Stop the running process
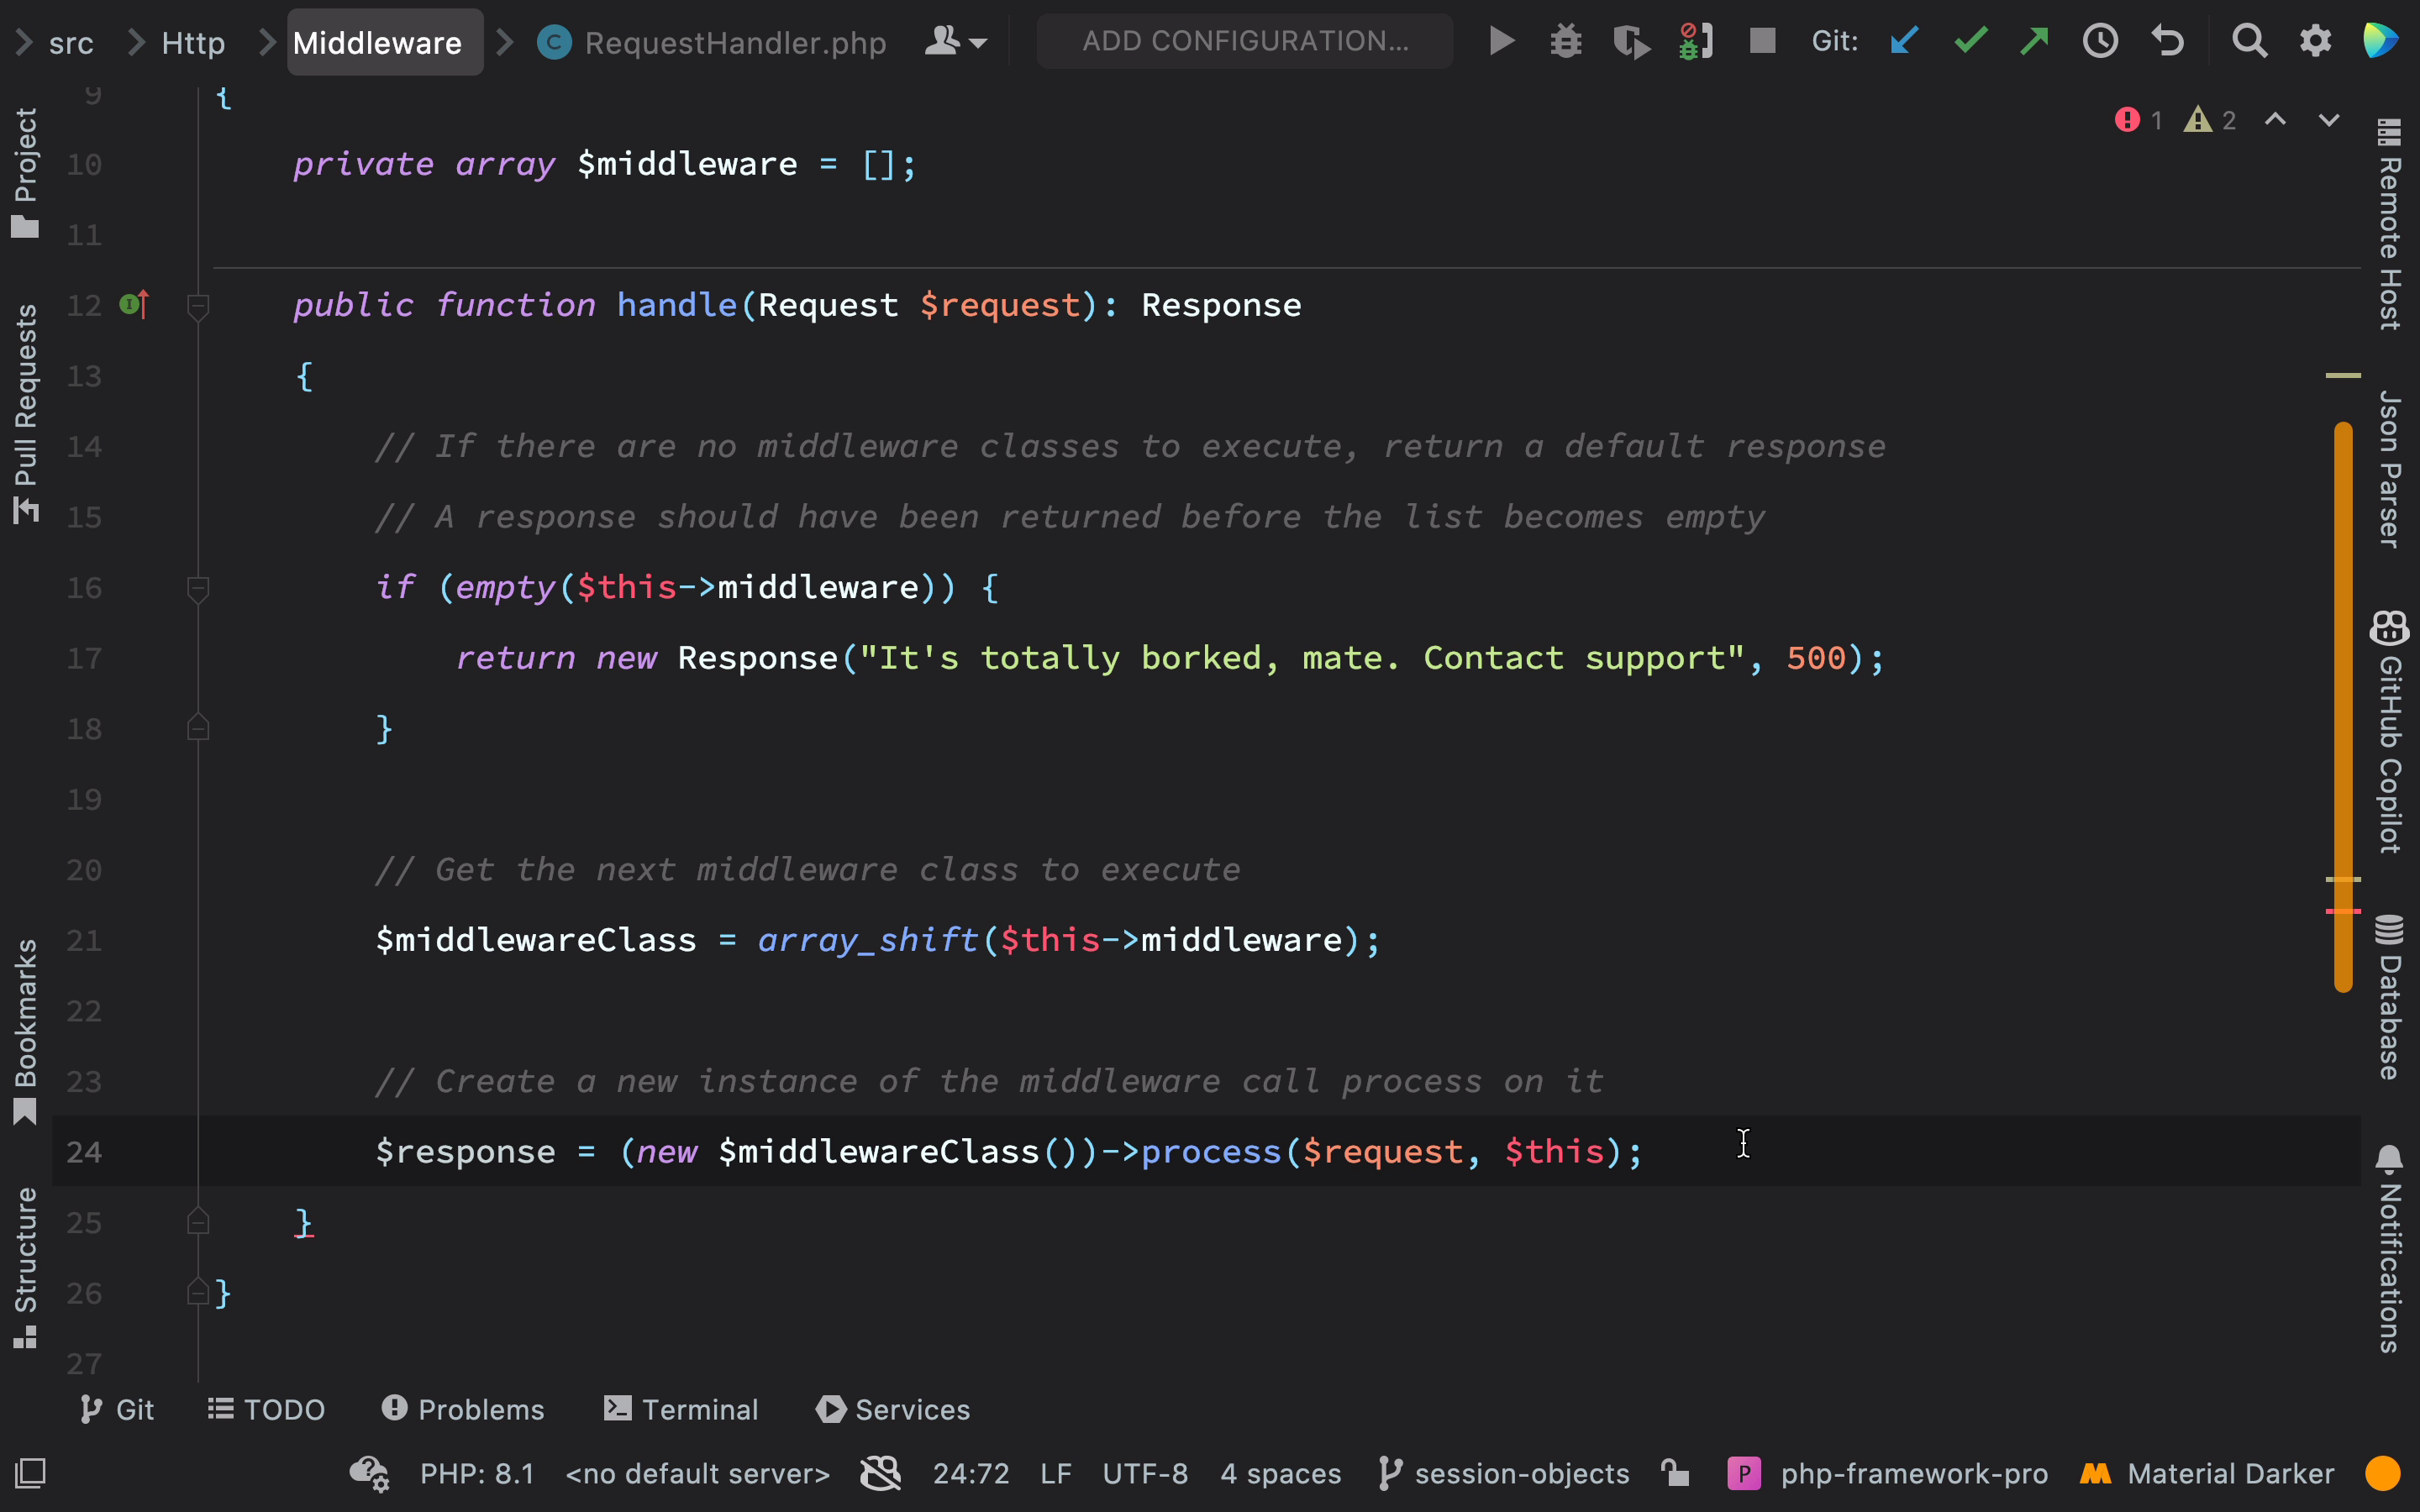The height and width of the screenshot is (1512, 2420). point(1762,41)
